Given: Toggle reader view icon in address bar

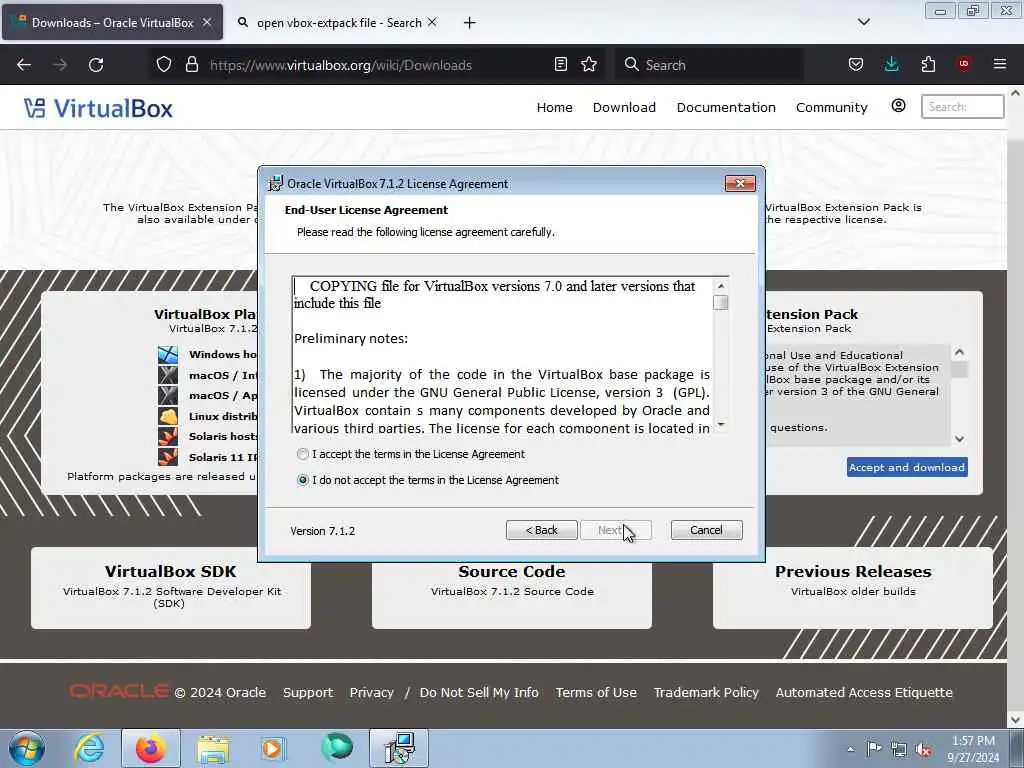Looking at the screenshot, I should tap(560, 64).
